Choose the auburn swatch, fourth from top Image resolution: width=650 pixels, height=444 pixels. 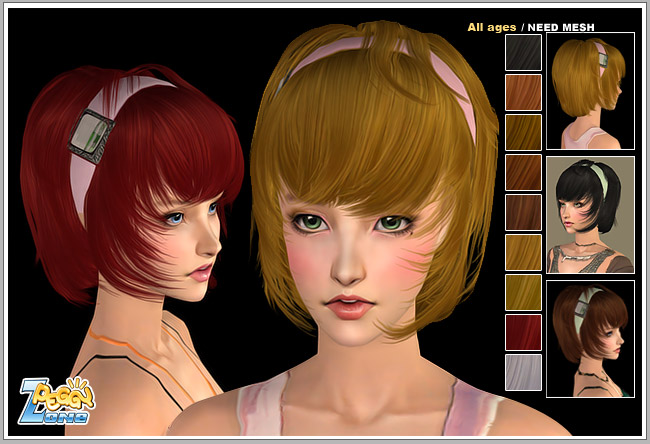pos(523,172)
